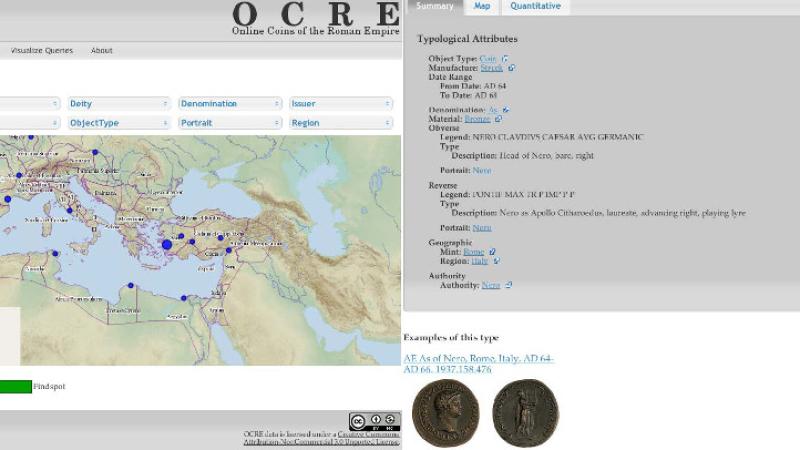Open the Visualize Queries menu item
This screenshot has width=800, height=450.
tap(42, 51)
